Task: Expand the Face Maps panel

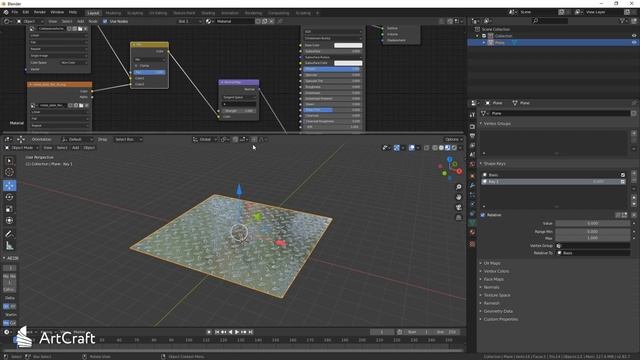Action: [x=493, y=279]
